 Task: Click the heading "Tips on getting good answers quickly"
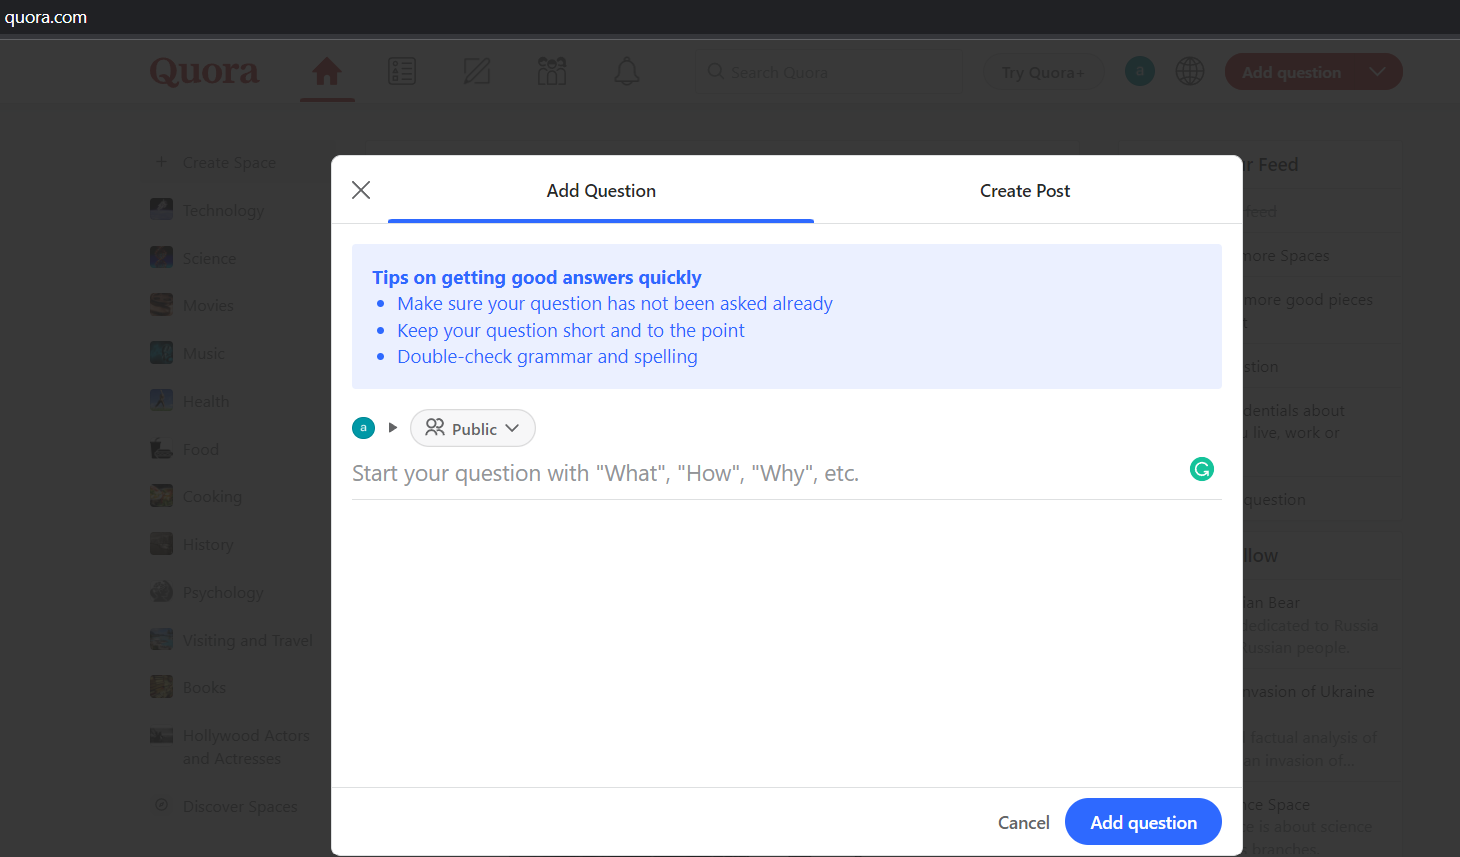tap(537, 277)
